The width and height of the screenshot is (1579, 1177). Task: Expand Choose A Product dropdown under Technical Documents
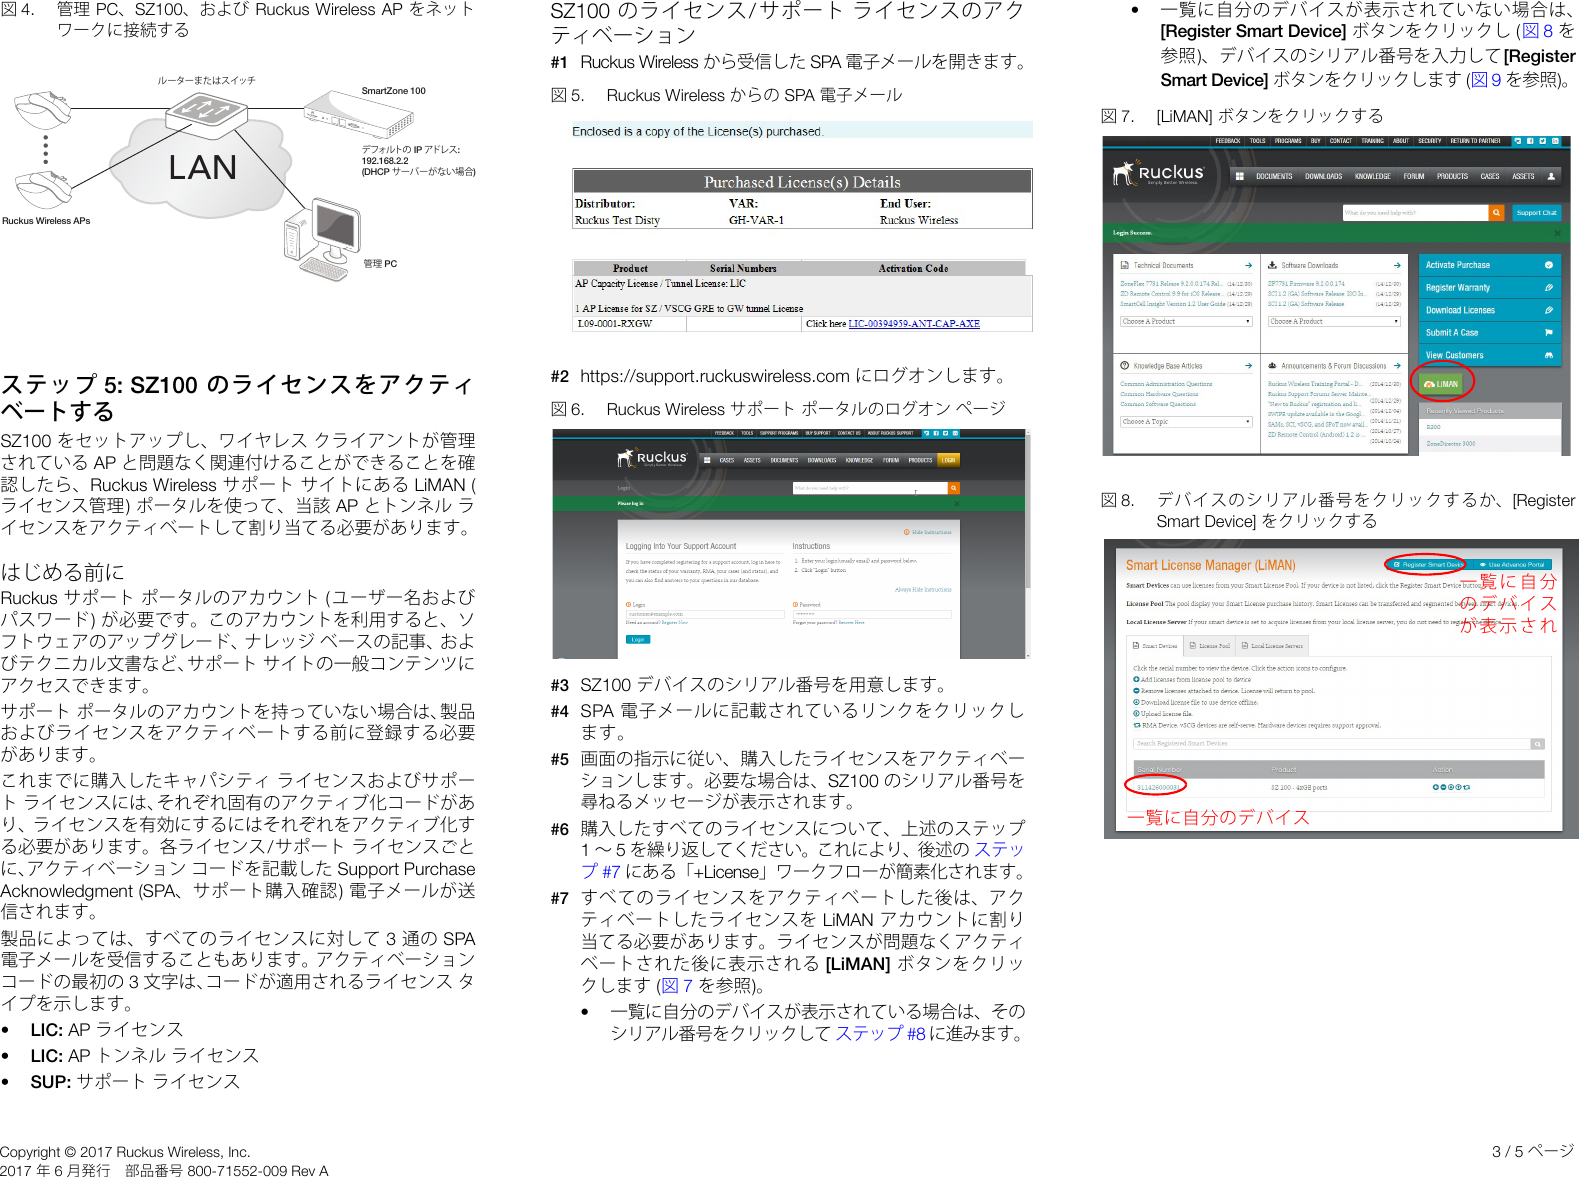click(x=1186, y=322)
